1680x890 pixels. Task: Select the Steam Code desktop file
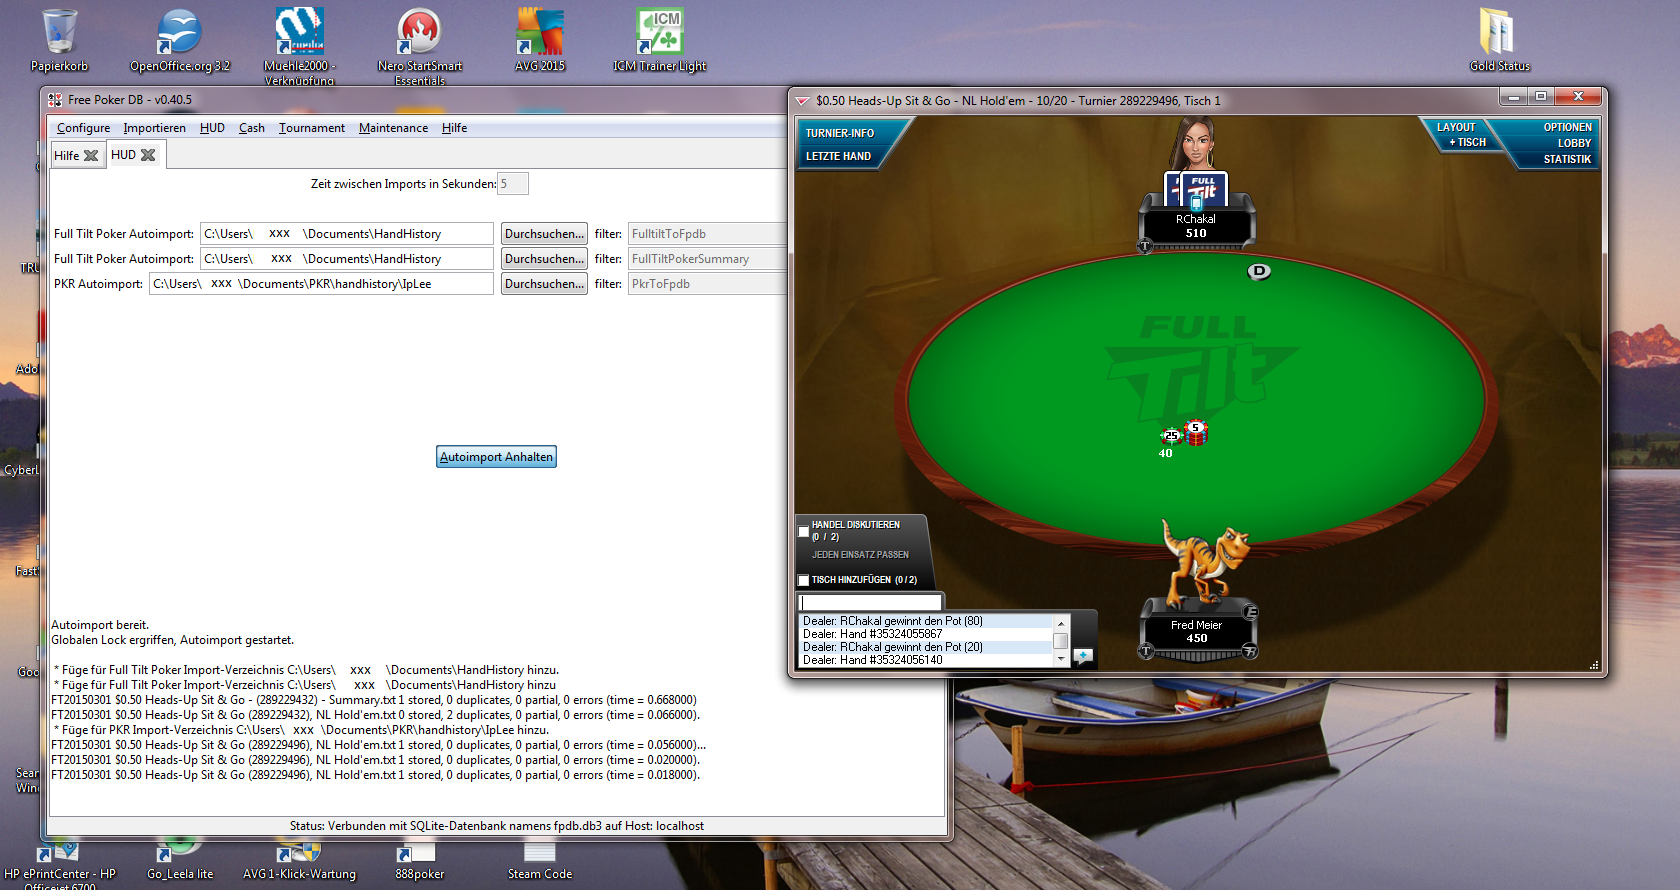click(x=540, y=862)
